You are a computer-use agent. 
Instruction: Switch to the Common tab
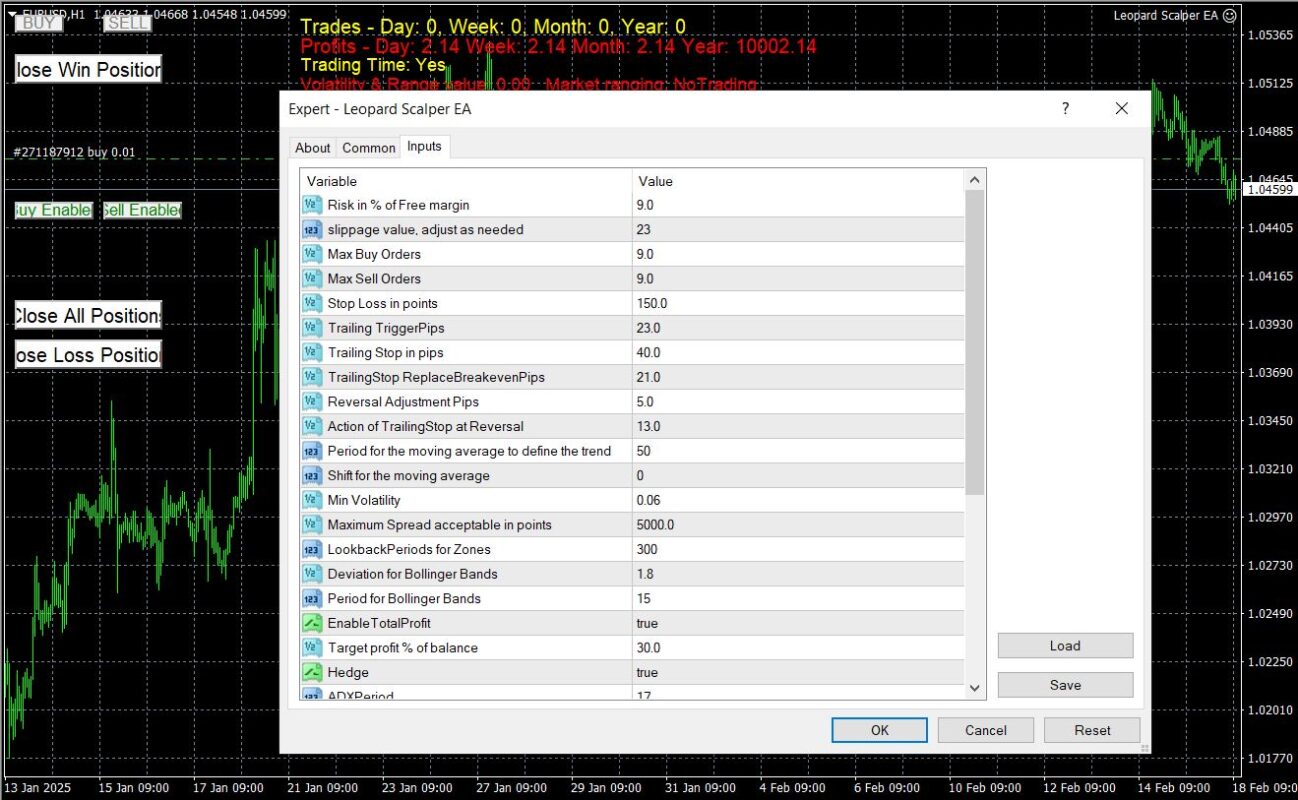[x=368, y=147]
